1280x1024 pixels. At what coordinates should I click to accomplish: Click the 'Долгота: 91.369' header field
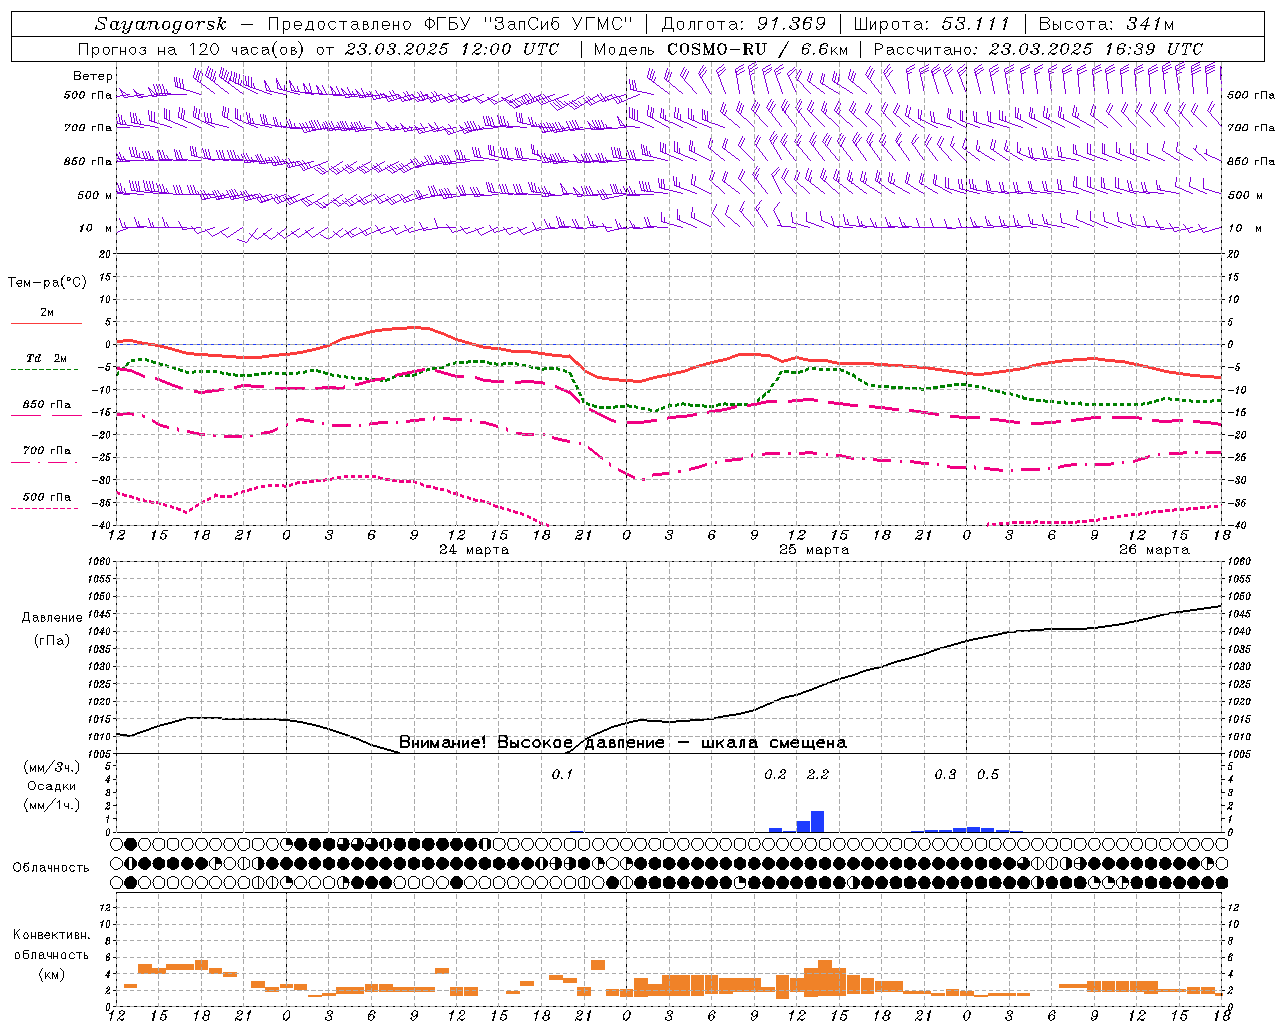[744, 24]
